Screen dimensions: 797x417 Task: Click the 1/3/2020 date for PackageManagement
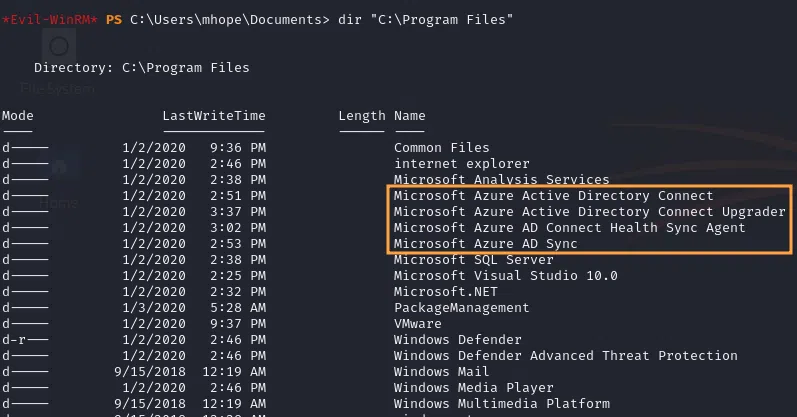pyautogui.click(x=154, y=308)
